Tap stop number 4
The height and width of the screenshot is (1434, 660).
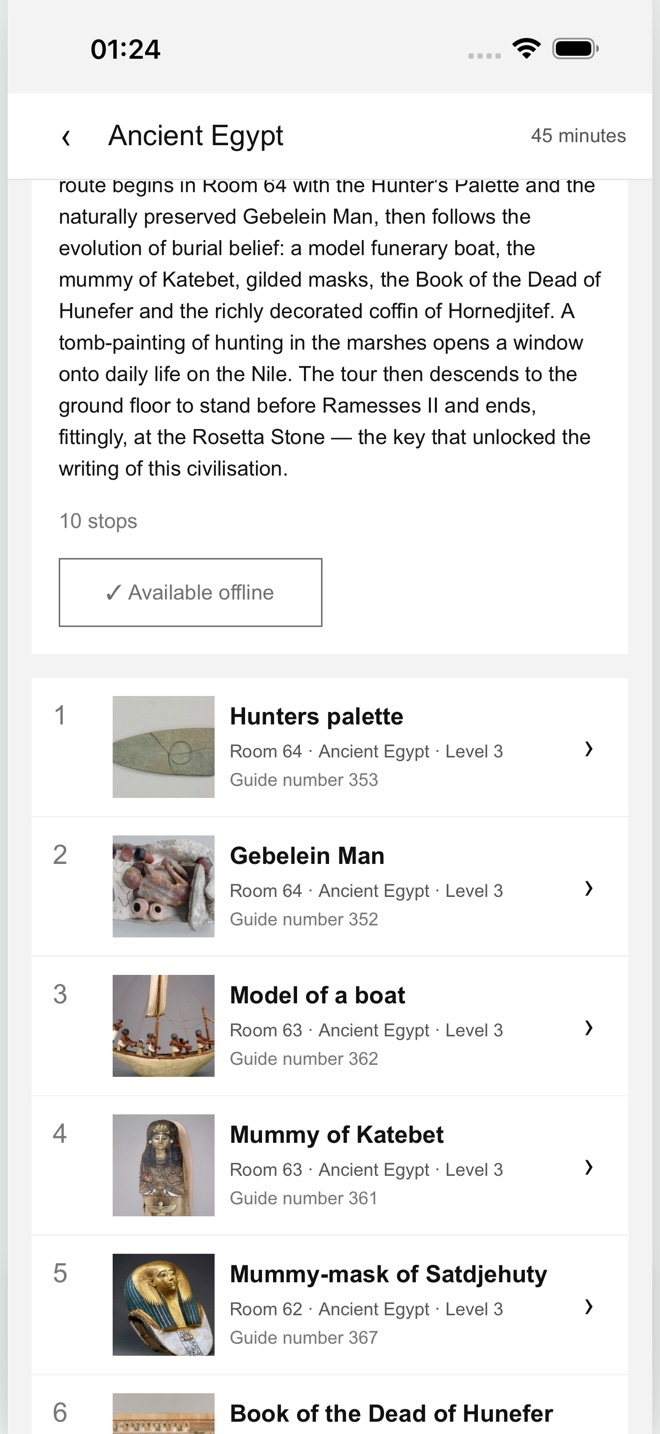60,1133
